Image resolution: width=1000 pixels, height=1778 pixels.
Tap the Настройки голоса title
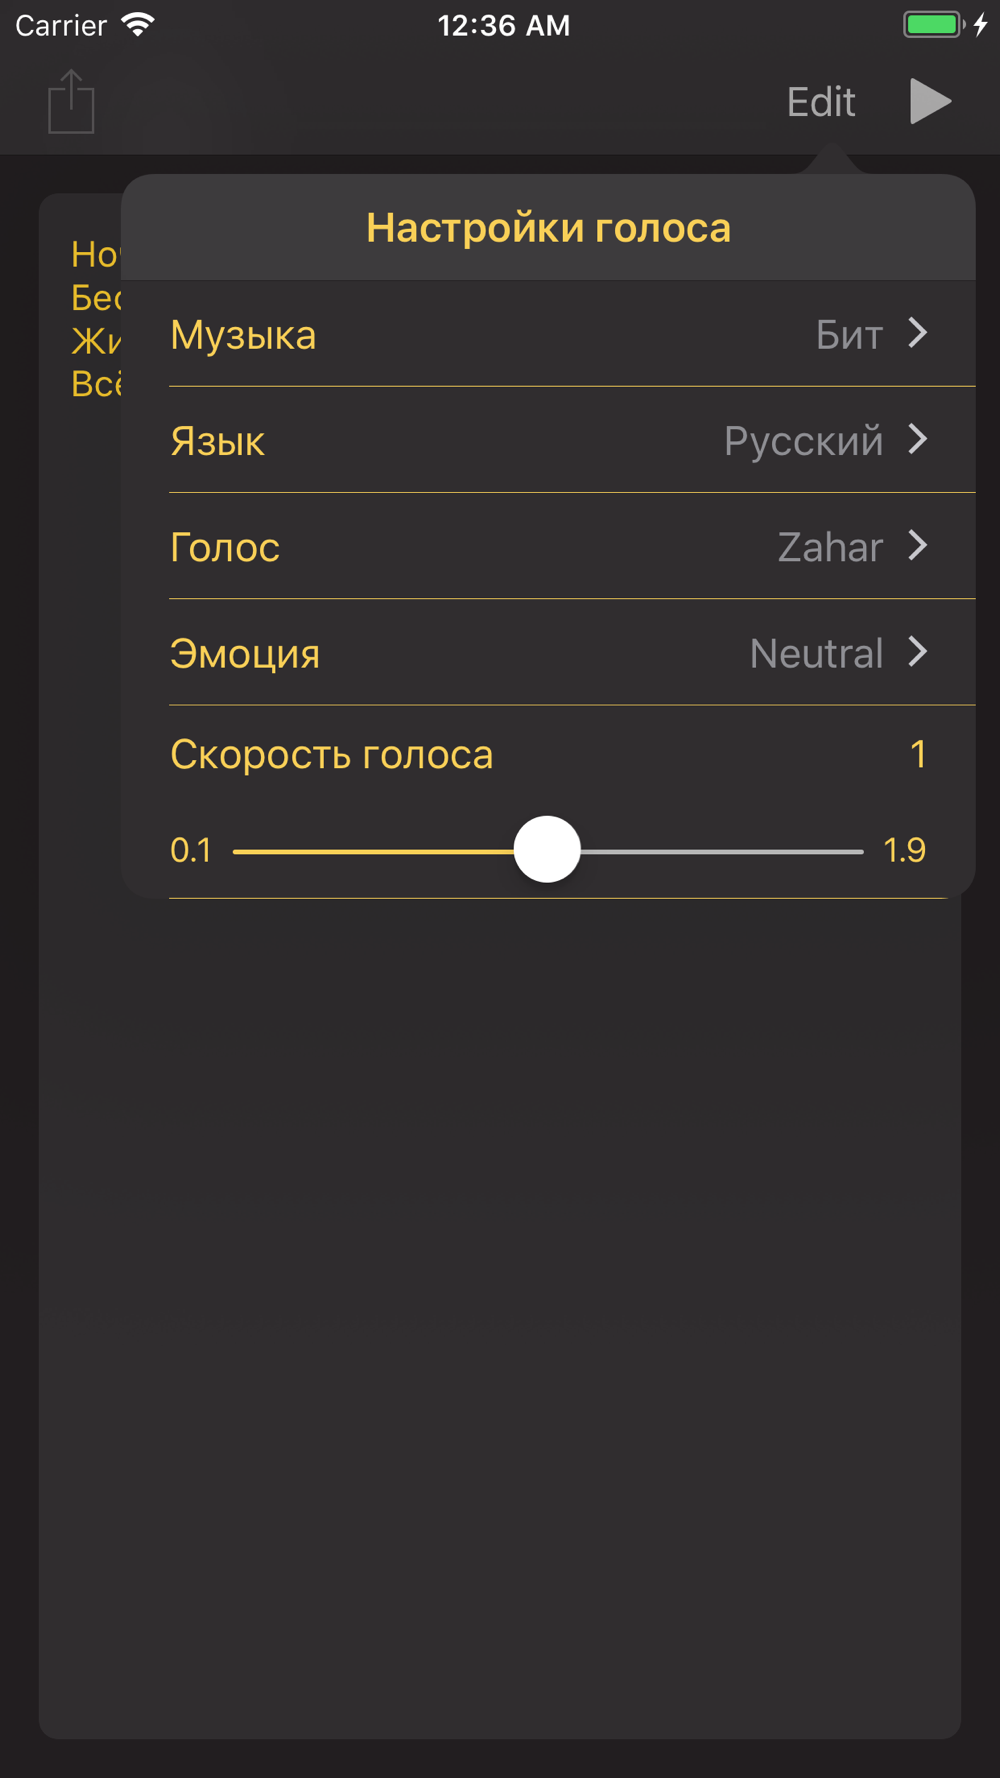point(548,228)
